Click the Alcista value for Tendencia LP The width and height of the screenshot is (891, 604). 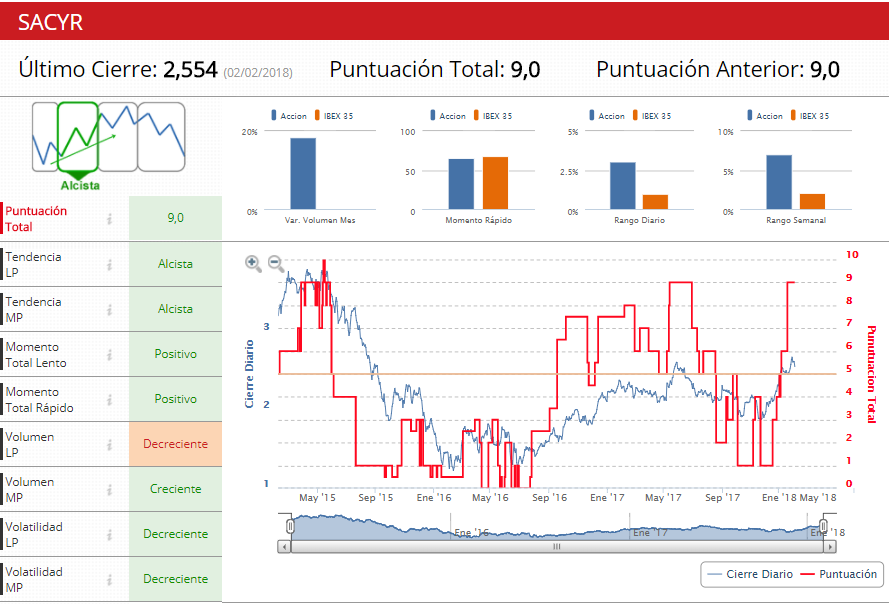point(176,264)
